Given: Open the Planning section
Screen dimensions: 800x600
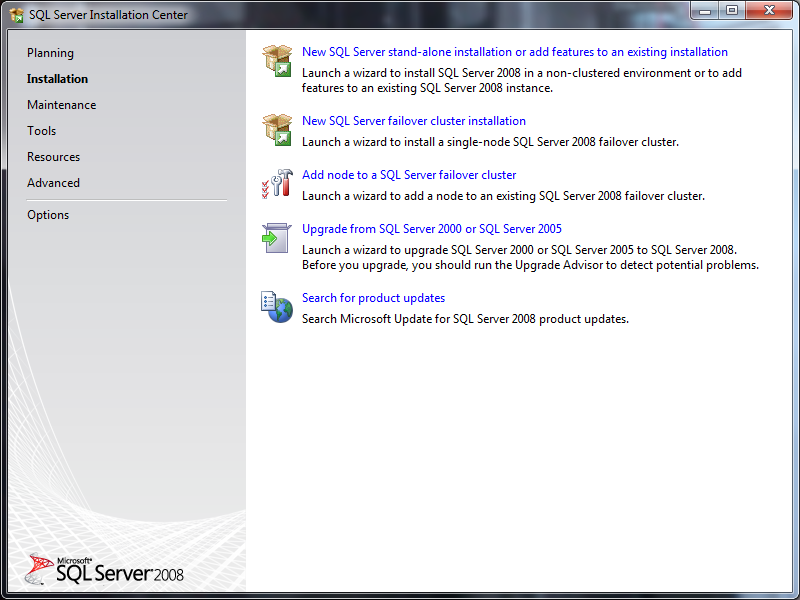Looking at the screenshot, I should [x=50, y=53].
